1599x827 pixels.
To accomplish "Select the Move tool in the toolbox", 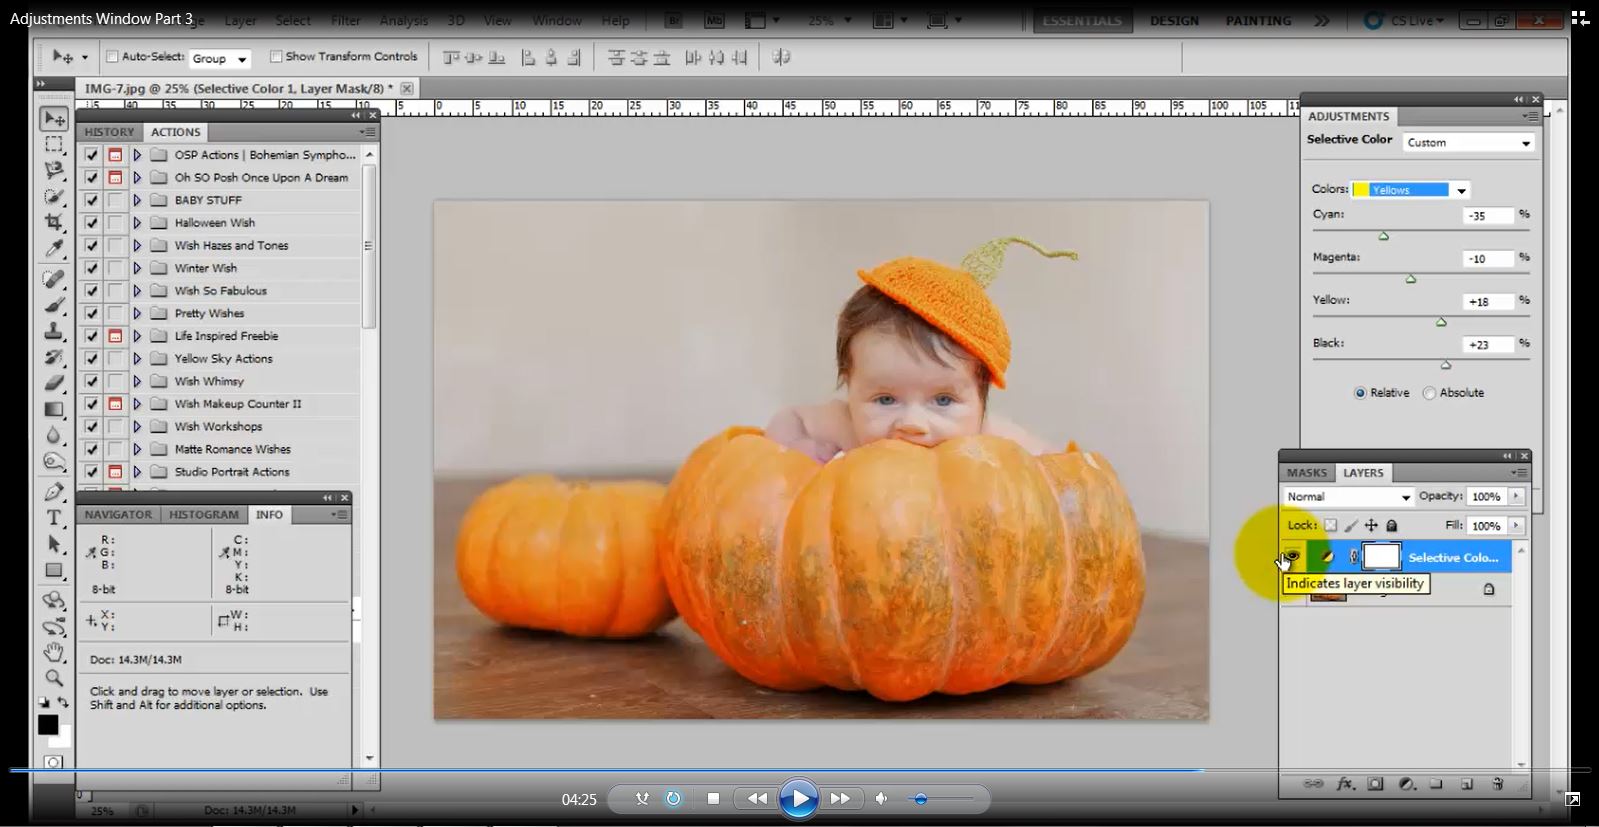I will coord(54,119).
